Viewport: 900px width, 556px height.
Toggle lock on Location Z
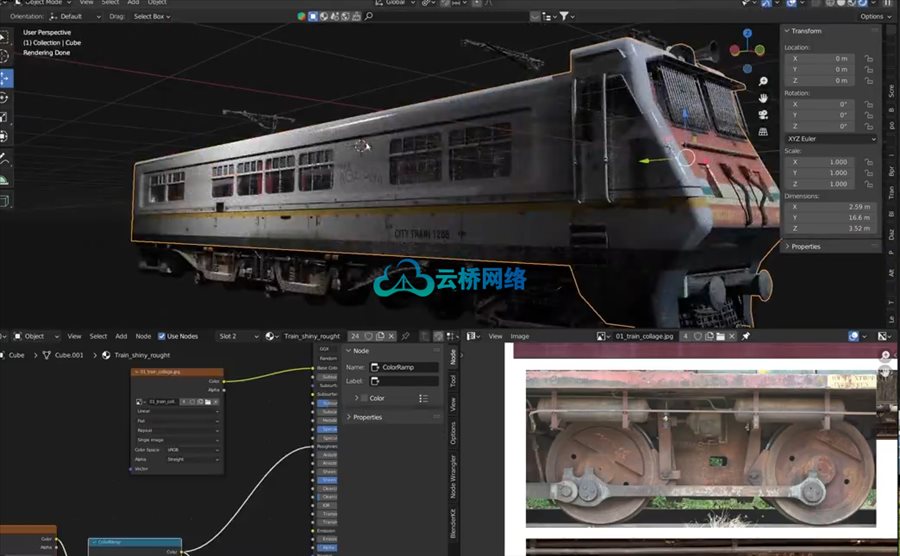point(868,81)
